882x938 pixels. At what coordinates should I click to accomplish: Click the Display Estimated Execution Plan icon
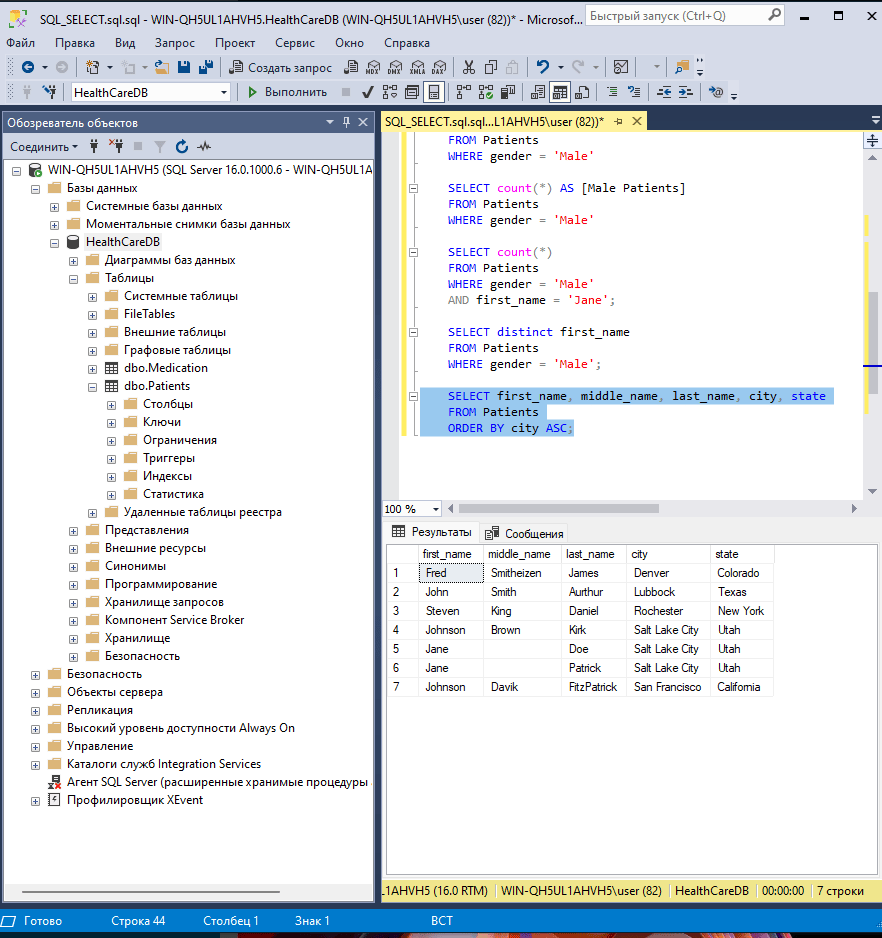(x=390, y=92)
